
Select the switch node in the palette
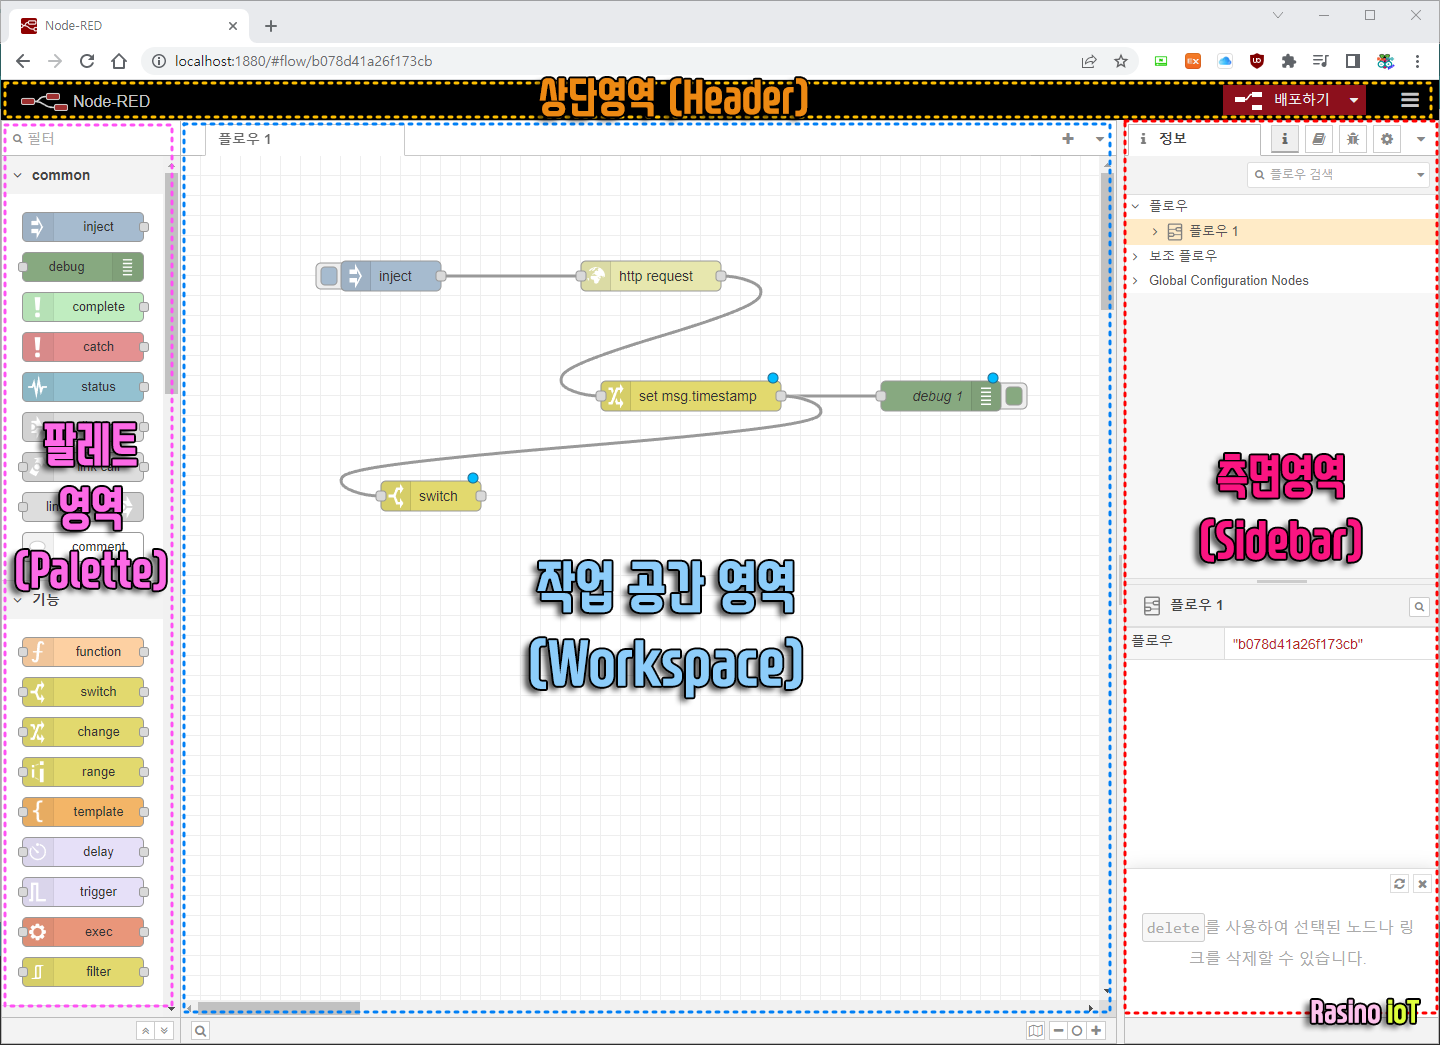83,692
